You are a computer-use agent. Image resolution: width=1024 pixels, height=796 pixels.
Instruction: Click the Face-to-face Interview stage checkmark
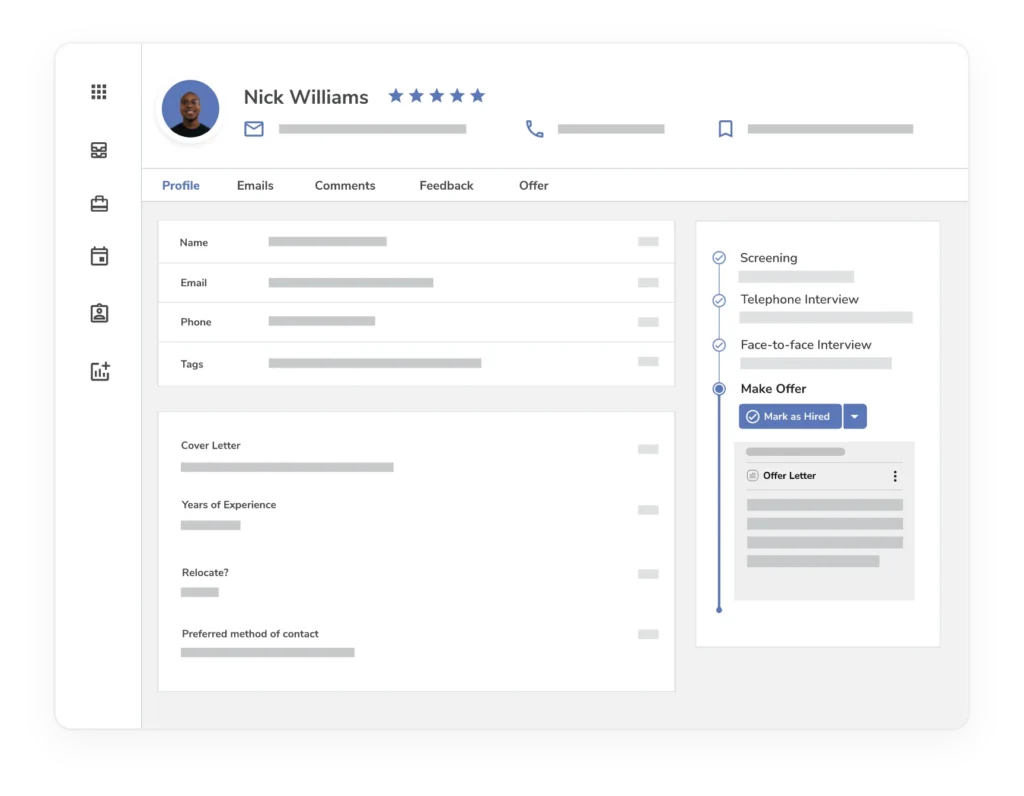coord(719,345)
